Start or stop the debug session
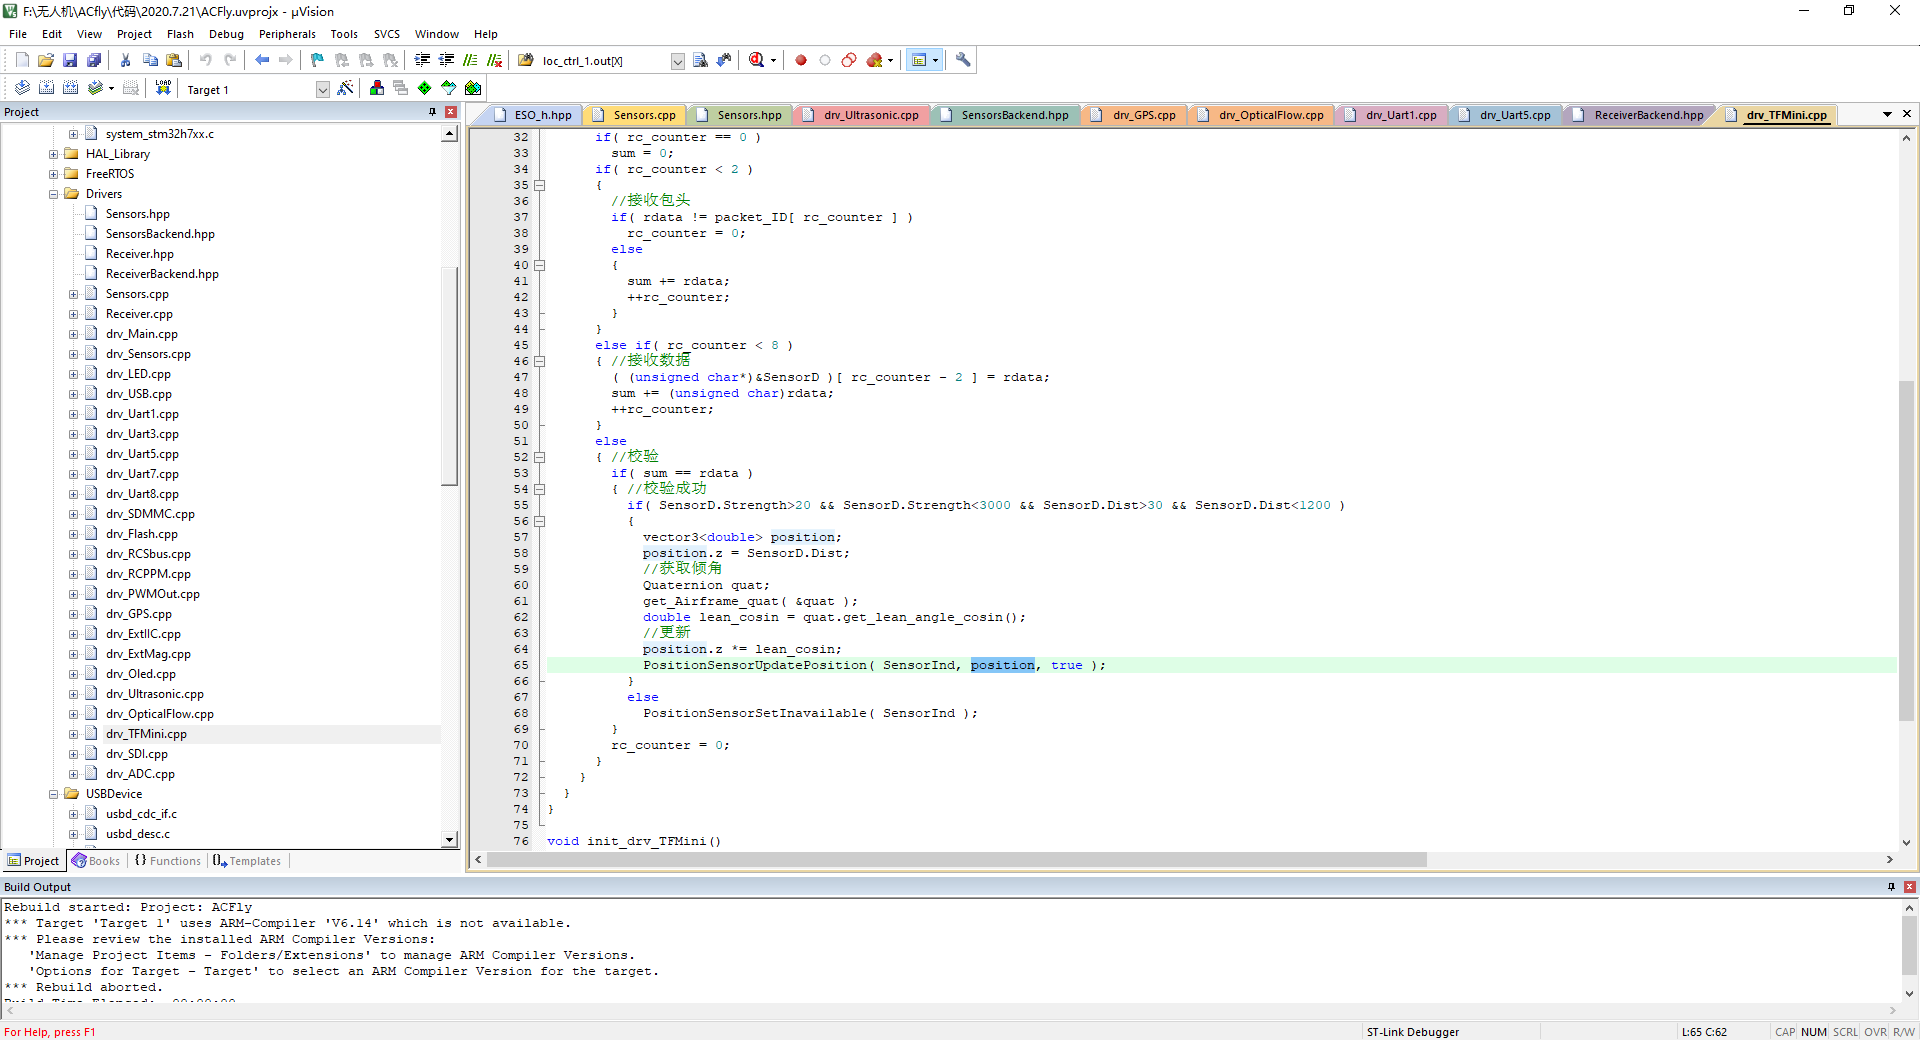The image size is (1920, 1040). click(756, 60)
